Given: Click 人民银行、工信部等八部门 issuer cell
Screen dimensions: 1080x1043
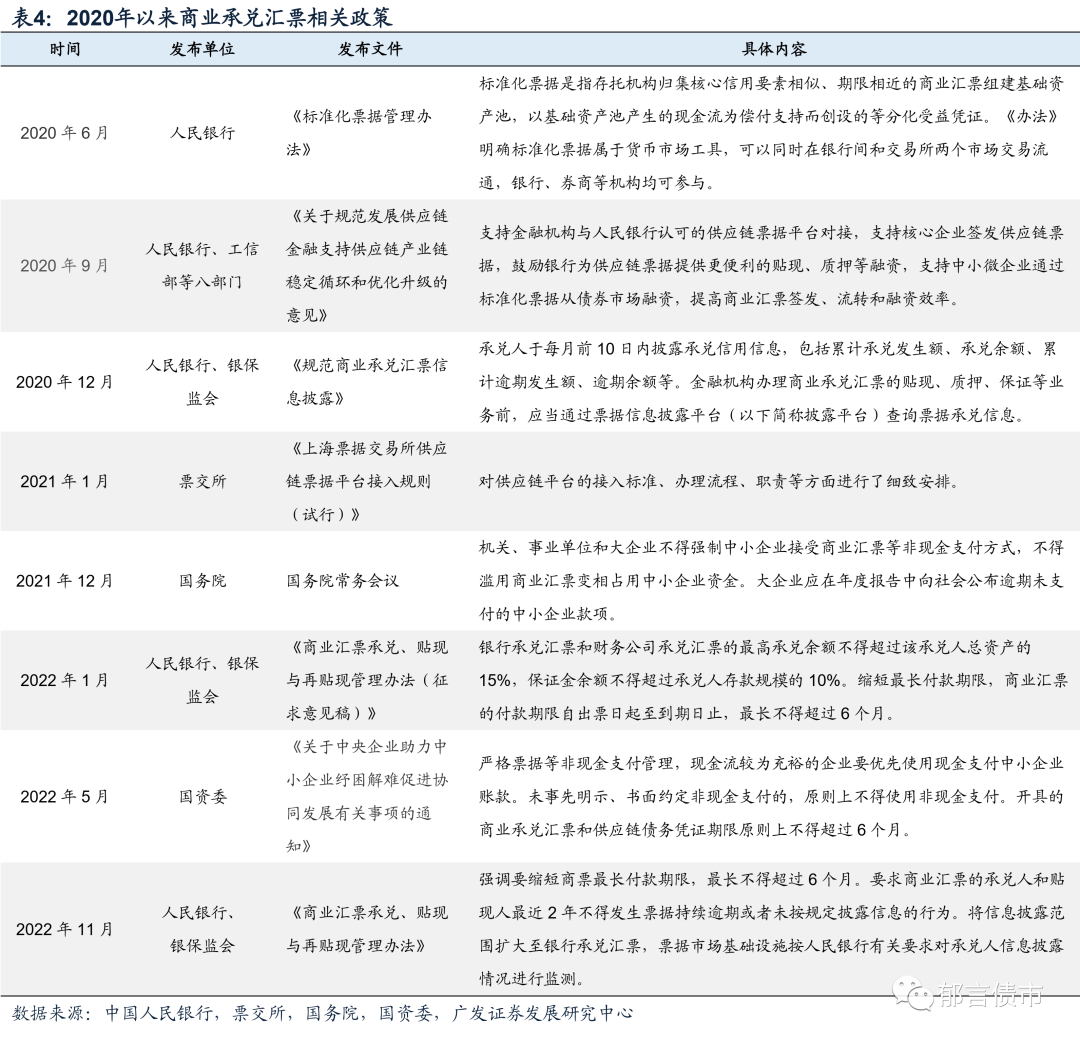Looking at the screenshot, I should coord(202,266).
